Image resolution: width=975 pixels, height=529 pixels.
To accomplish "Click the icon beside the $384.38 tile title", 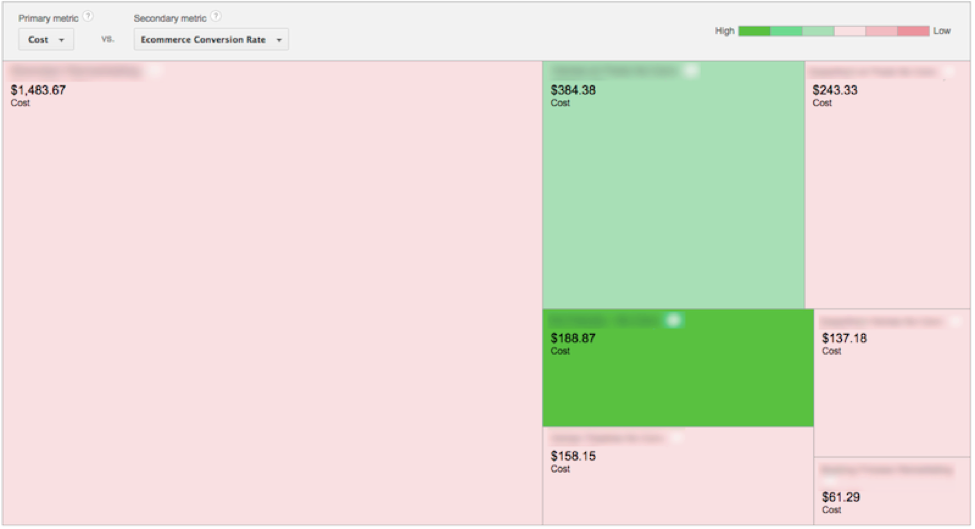I will point(691,71).
